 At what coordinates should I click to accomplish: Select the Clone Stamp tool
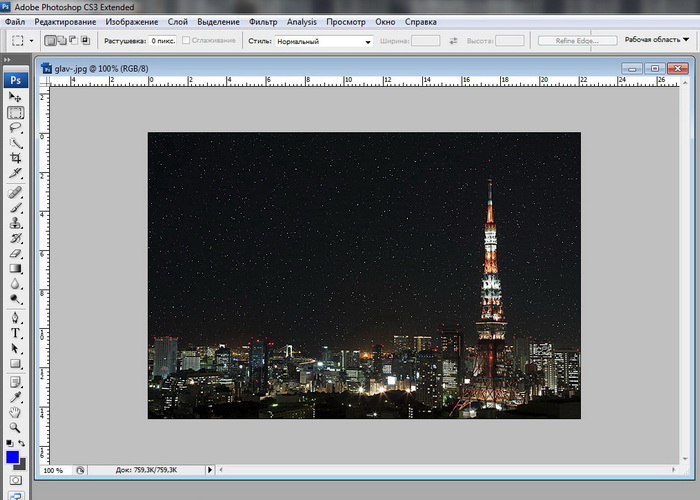(15, 222)
